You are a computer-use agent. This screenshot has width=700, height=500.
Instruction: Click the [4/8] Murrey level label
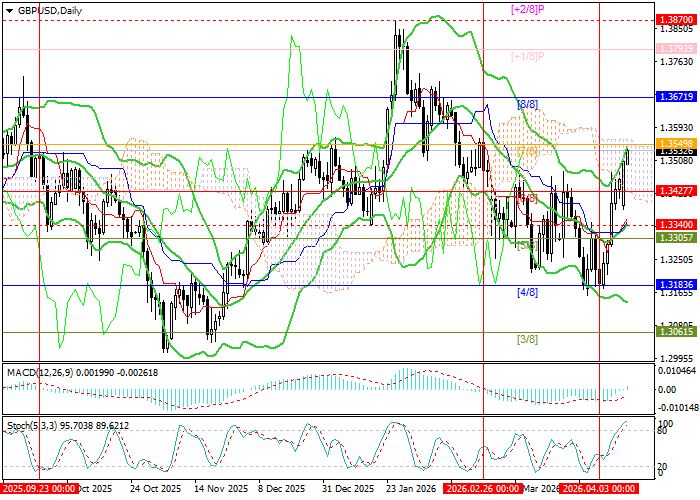527,292
